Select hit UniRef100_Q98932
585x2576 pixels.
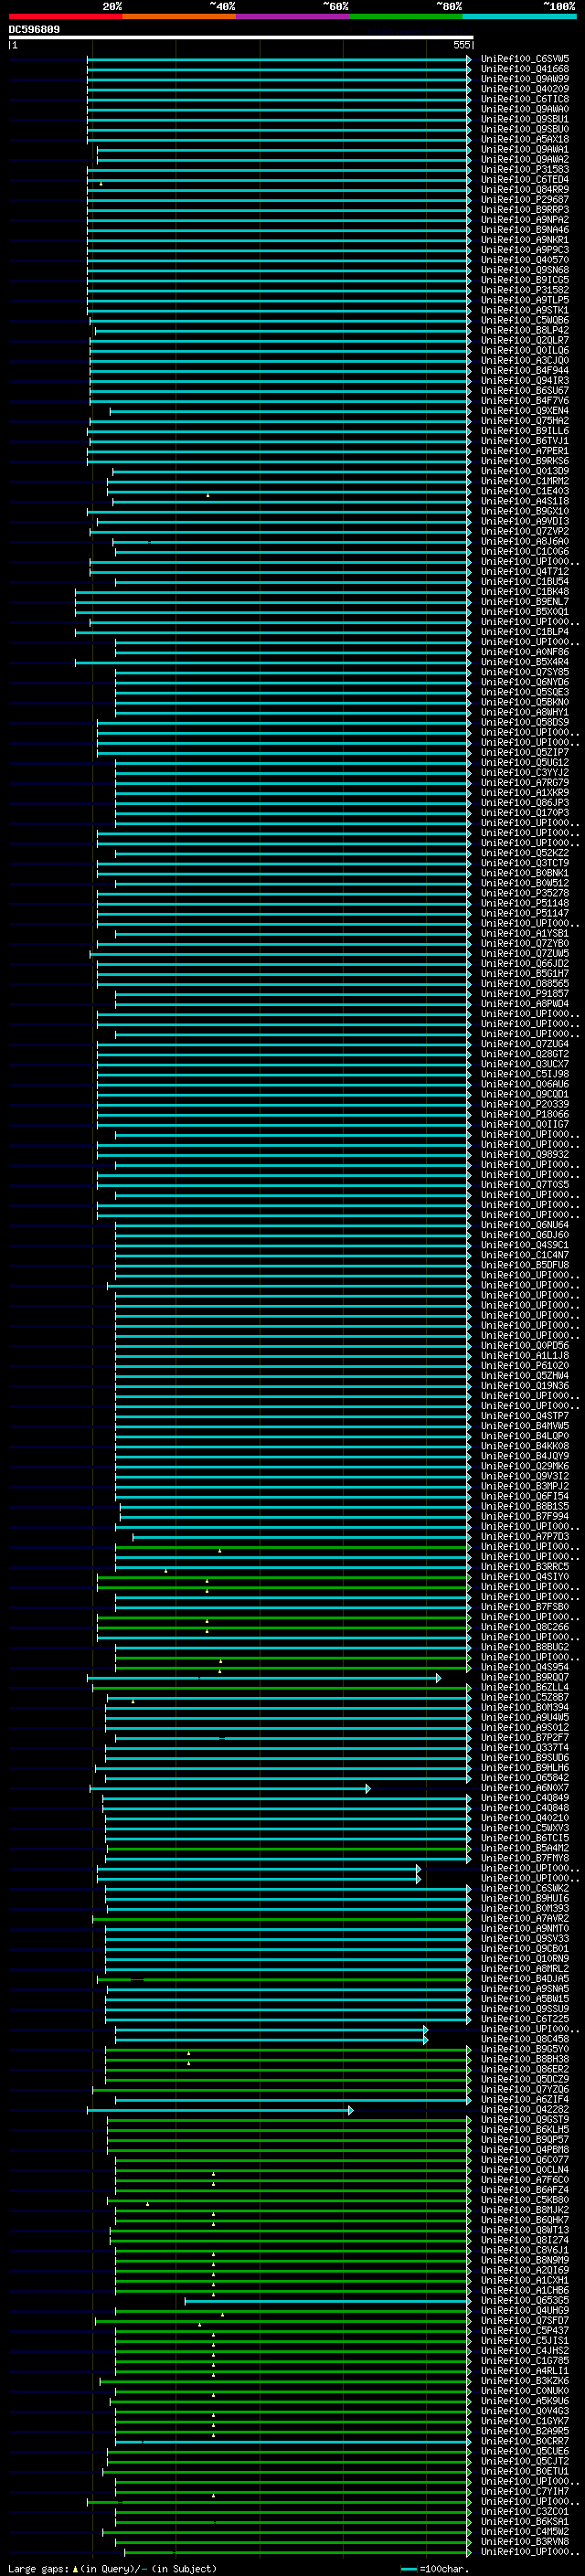point(525,1154)
